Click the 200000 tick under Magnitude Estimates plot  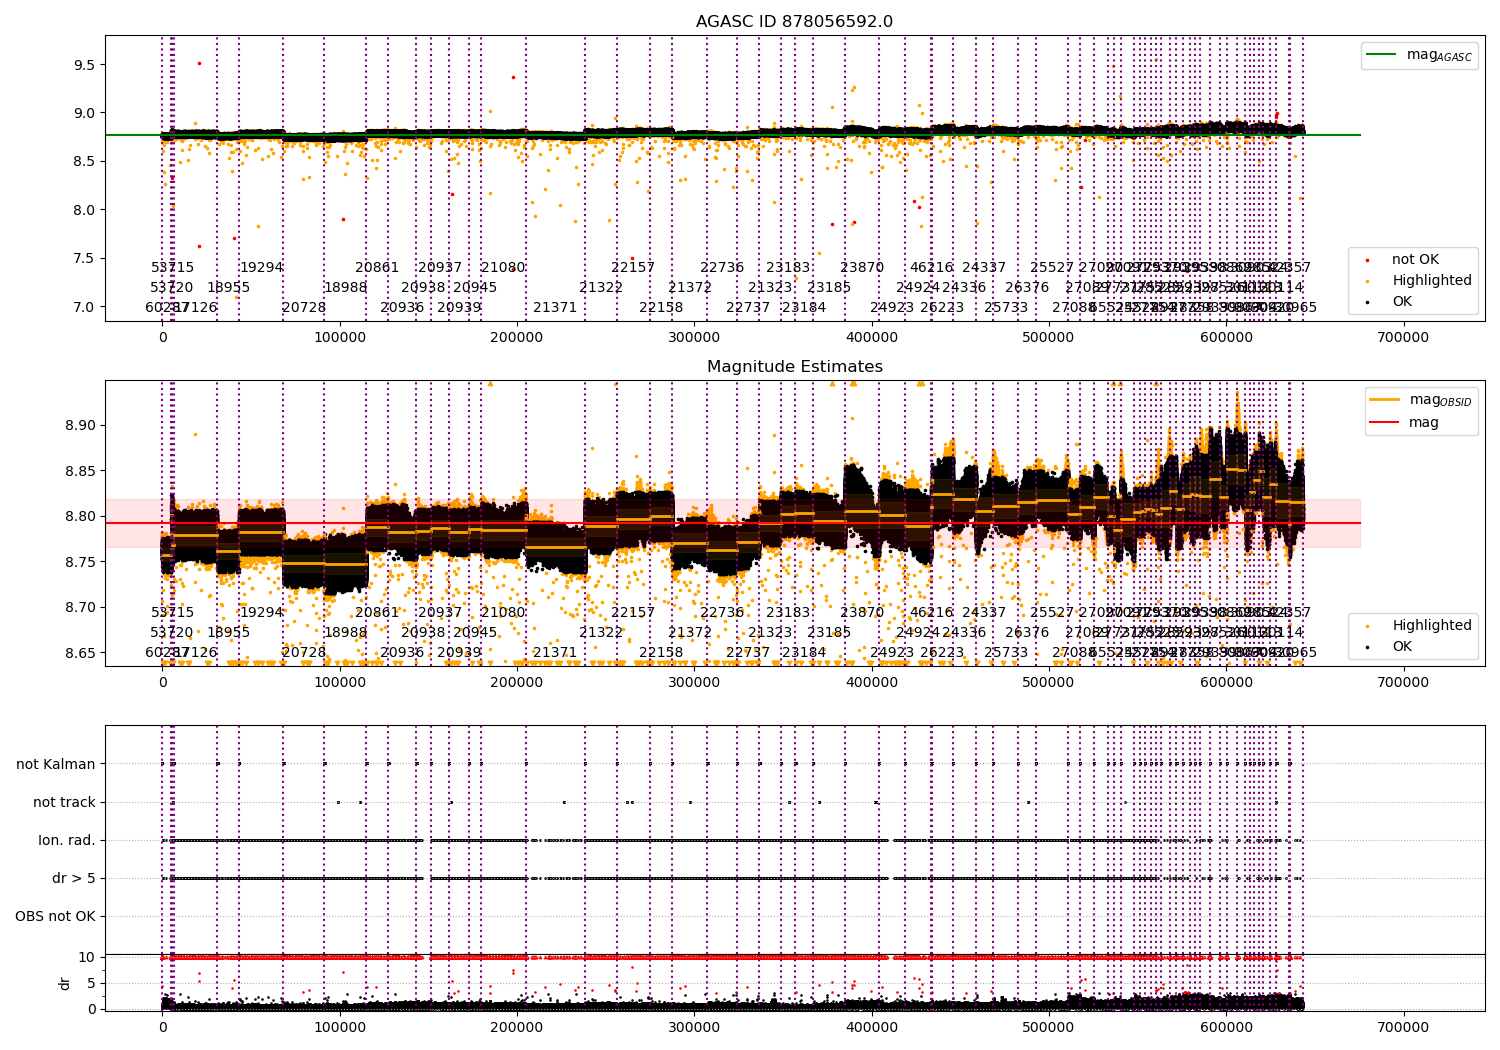517,683
